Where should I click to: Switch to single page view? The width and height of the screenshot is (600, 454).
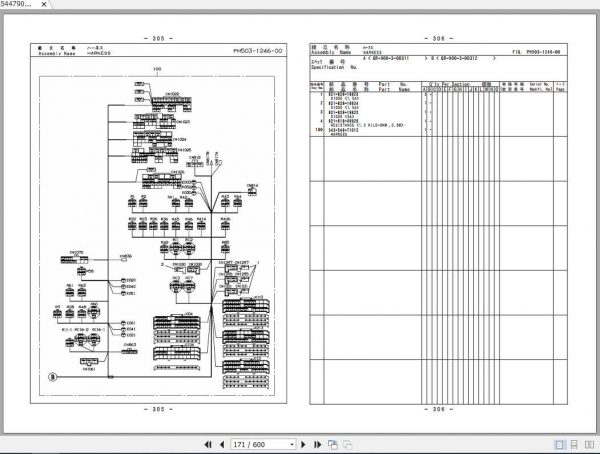pos(559,444)
